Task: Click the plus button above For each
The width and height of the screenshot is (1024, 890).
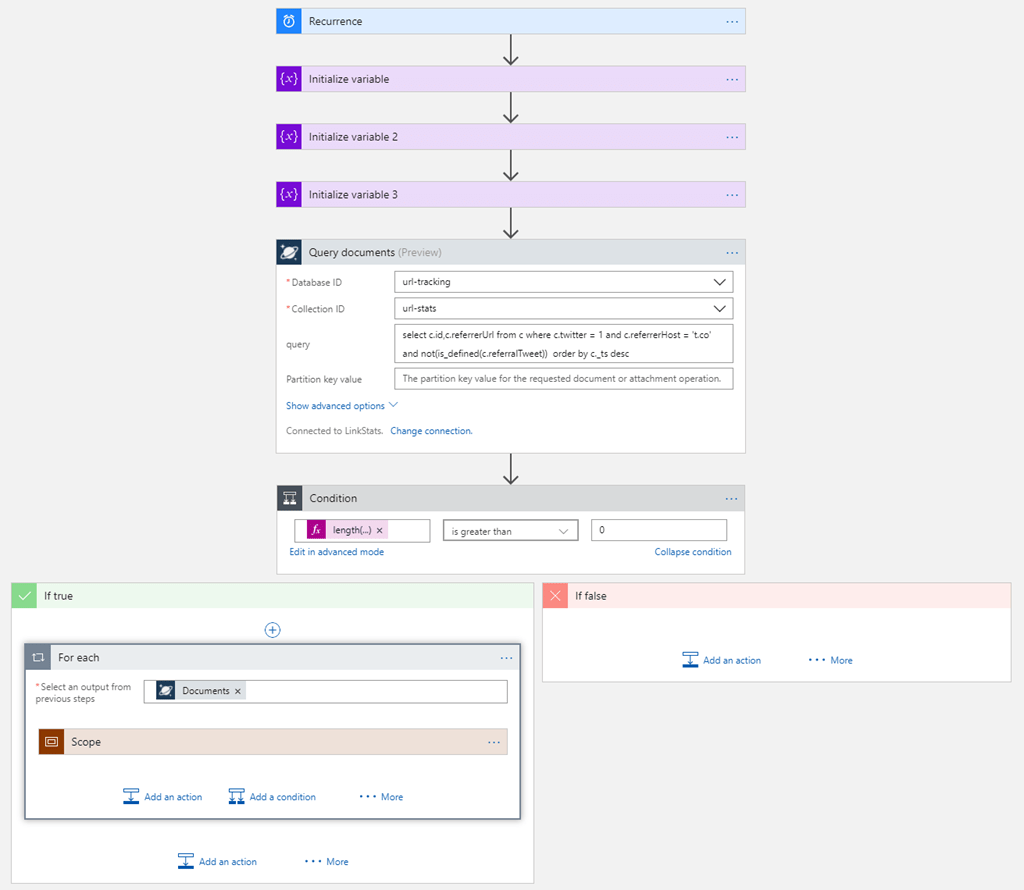Action: (271, 629)
